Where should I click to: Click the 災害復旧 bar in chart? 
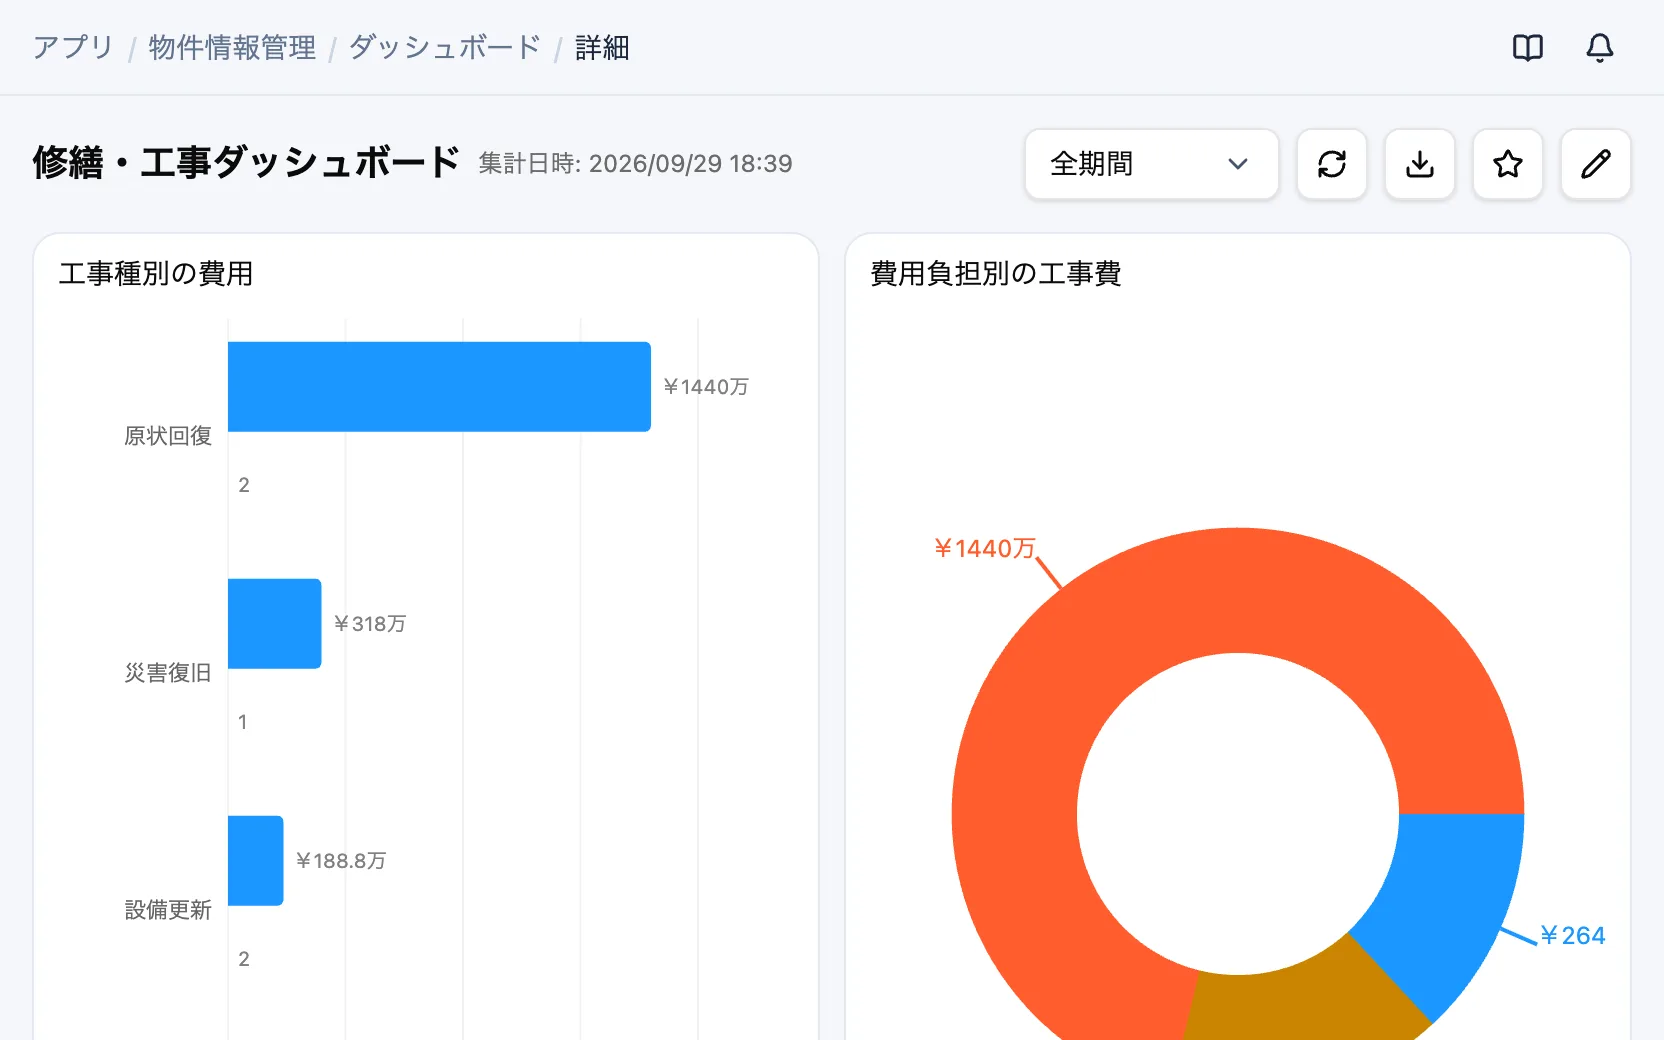point(275,624)
